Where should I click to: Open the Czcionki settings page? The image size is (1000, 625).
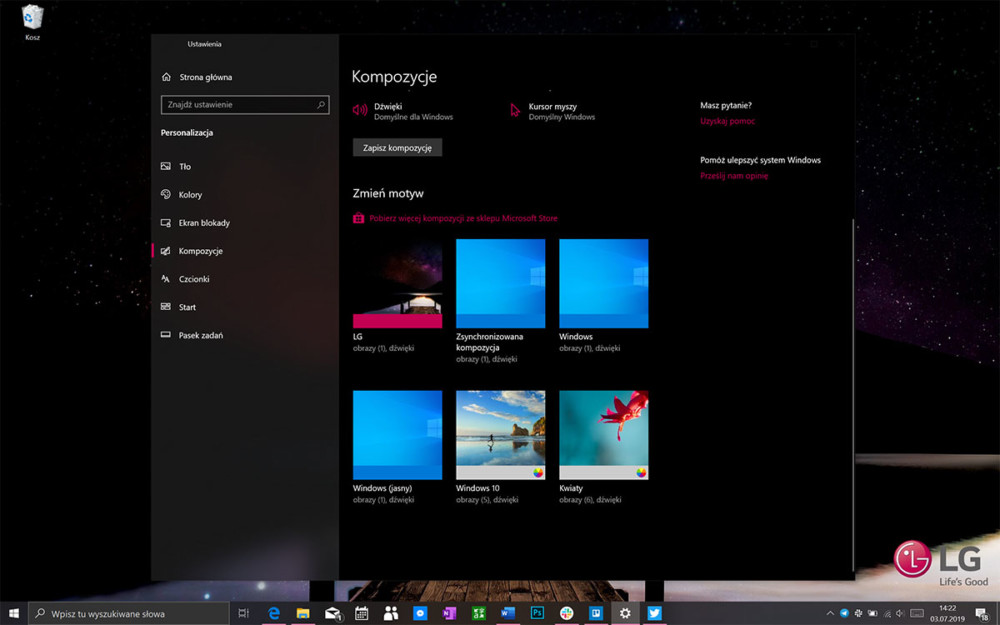pyautogui.click(x=185, y=279)
